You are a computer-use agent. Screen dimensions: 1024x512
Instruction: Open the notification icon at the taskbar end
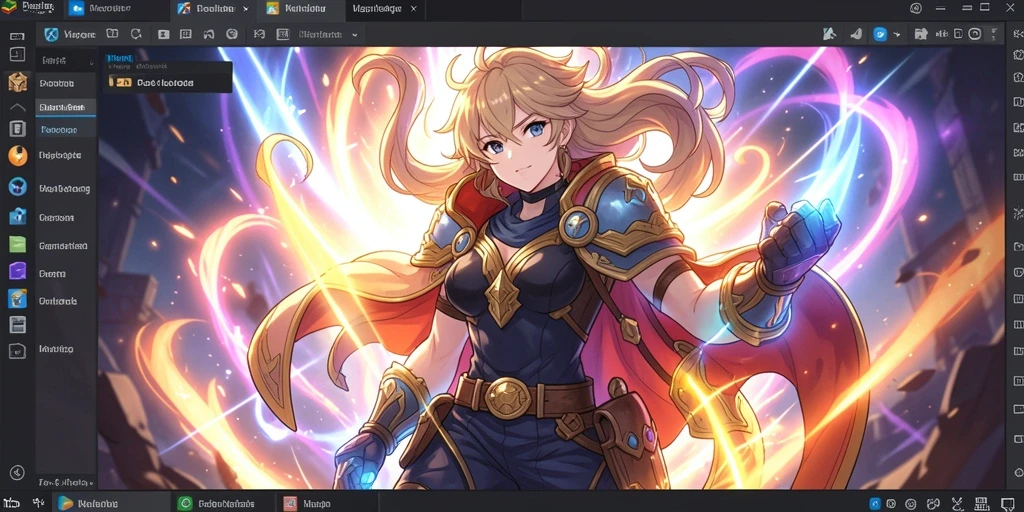[1009, 504]
